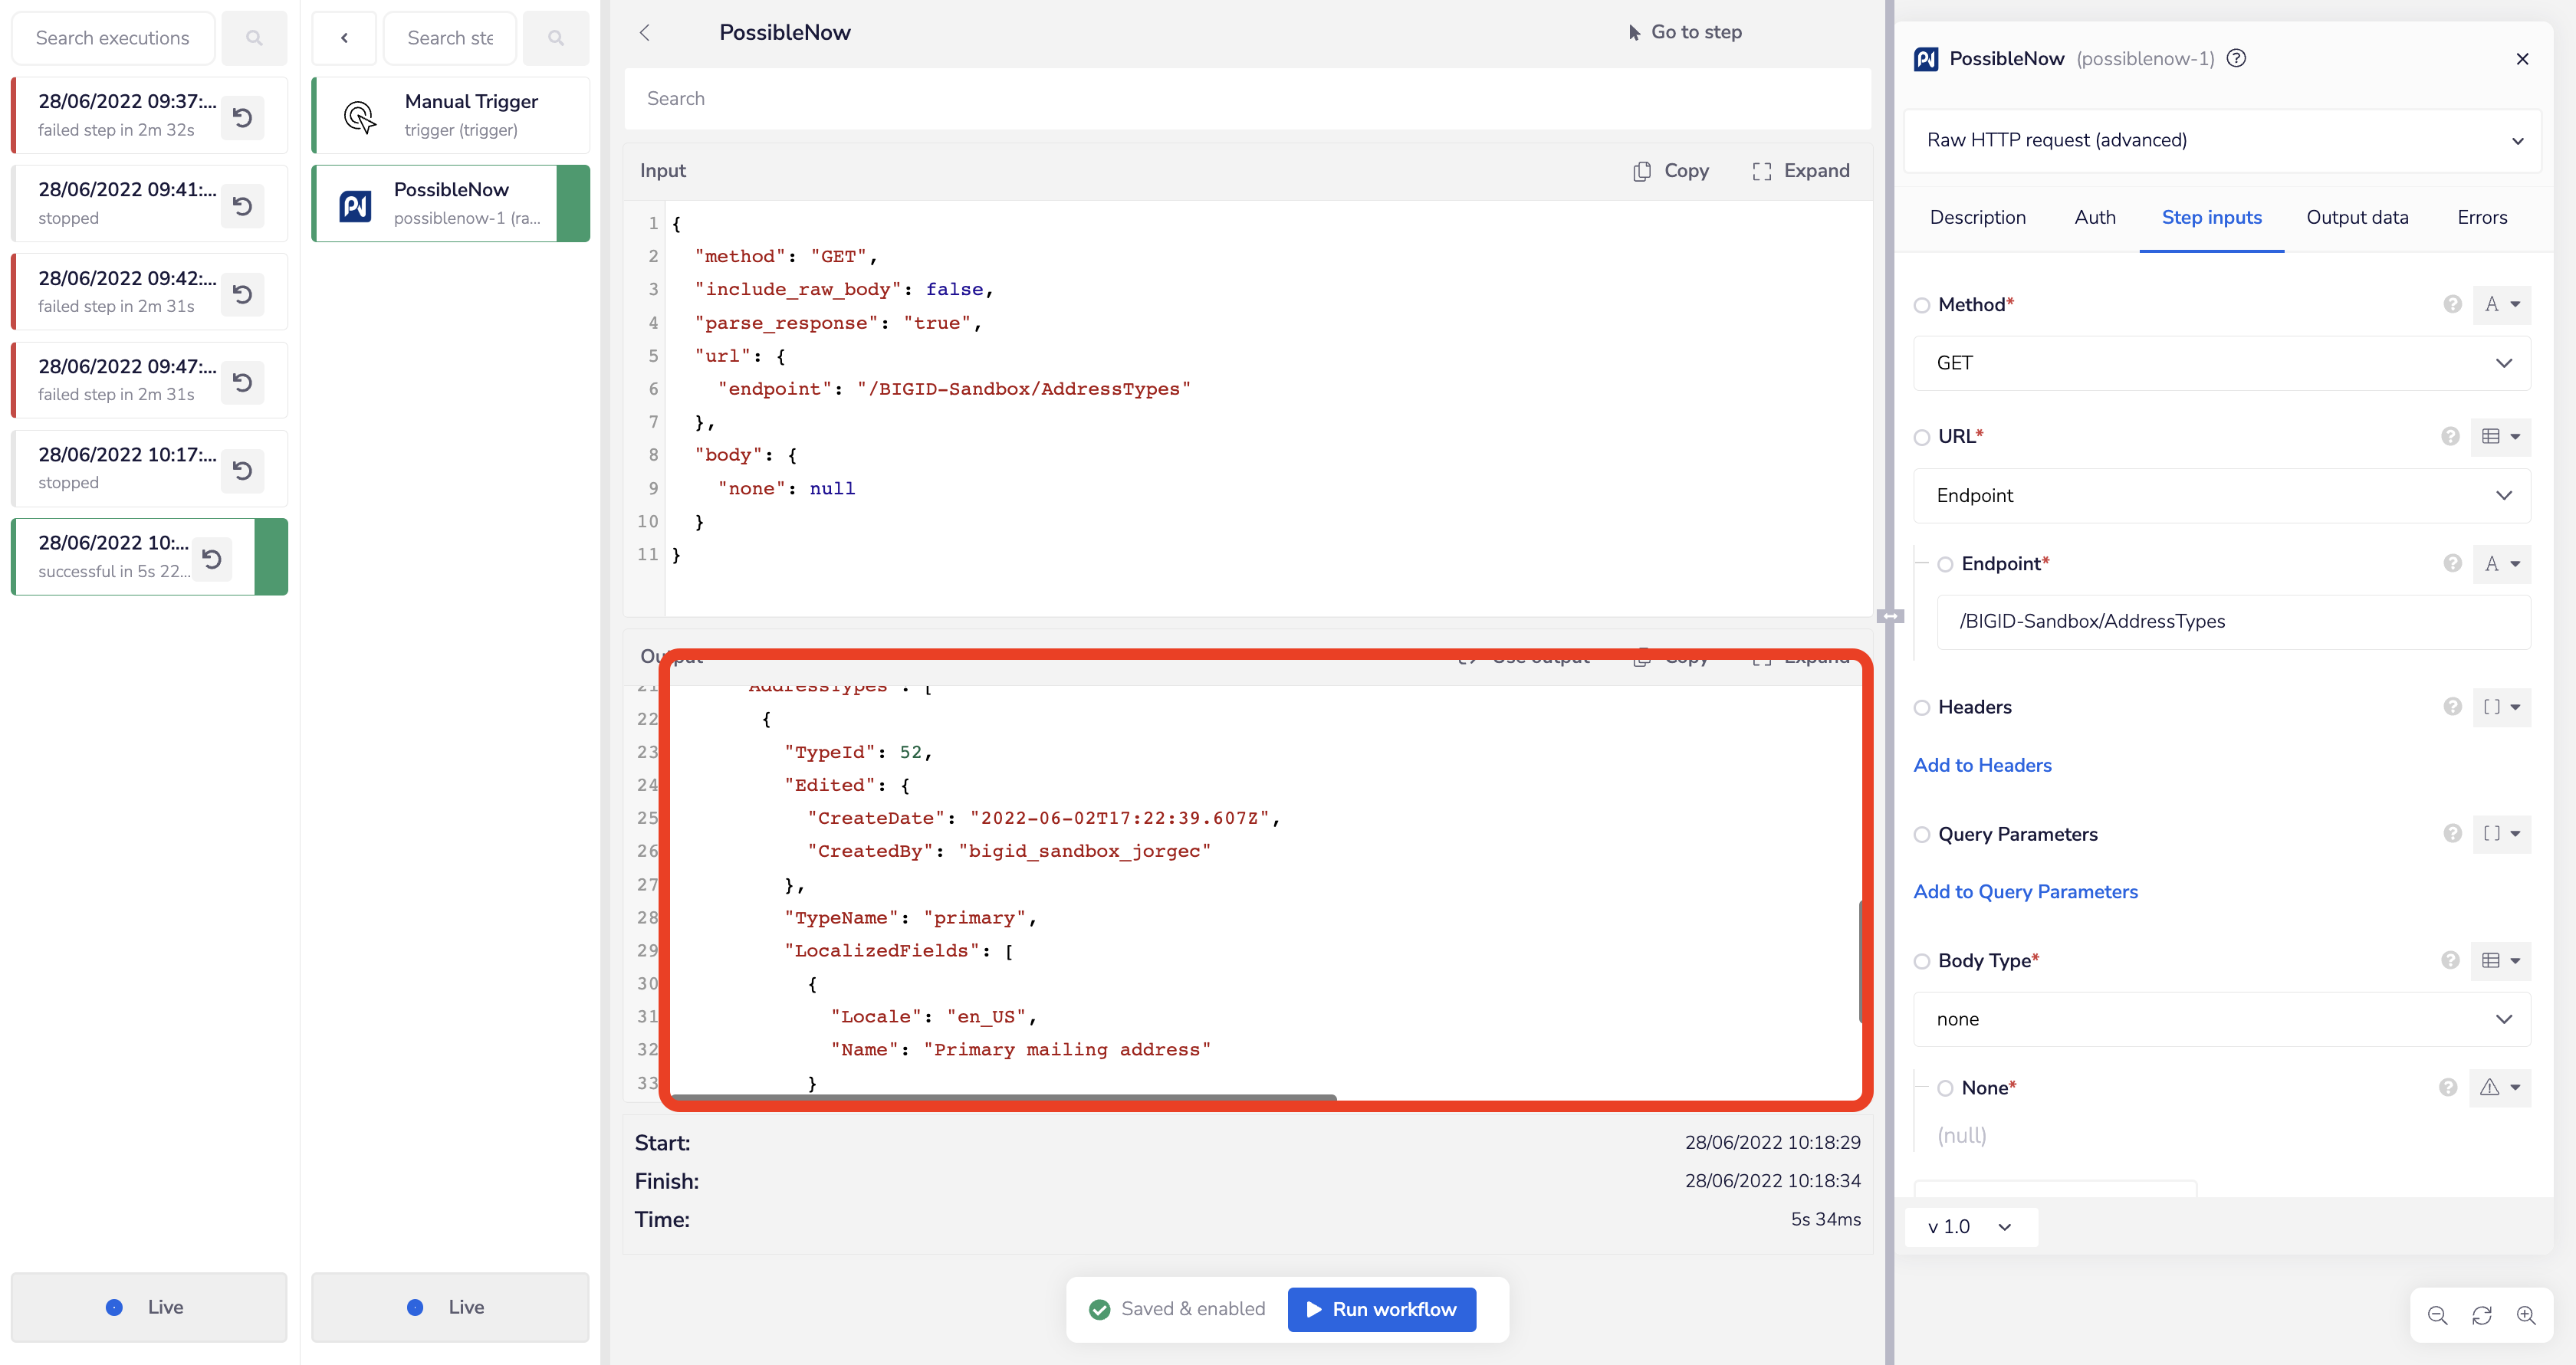Click the Run workflow button

pyautogui.click(x=1381, y=1309)
